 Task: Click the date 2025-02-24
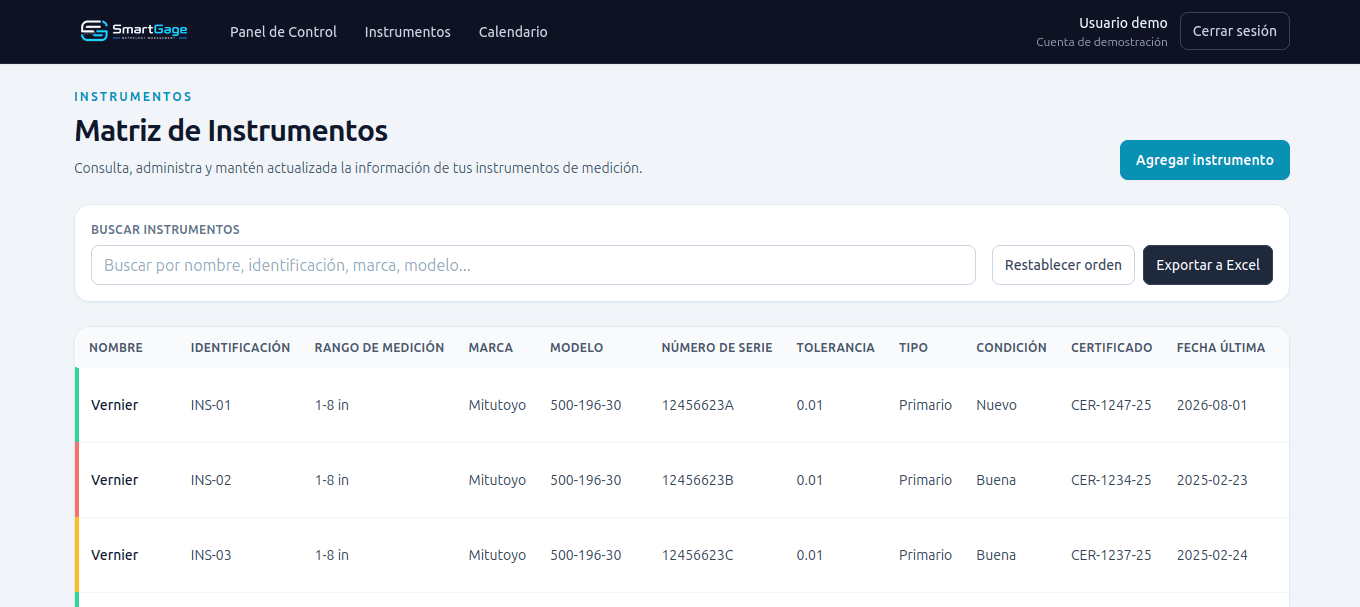pyautogui.click(x=1212, y=555)
